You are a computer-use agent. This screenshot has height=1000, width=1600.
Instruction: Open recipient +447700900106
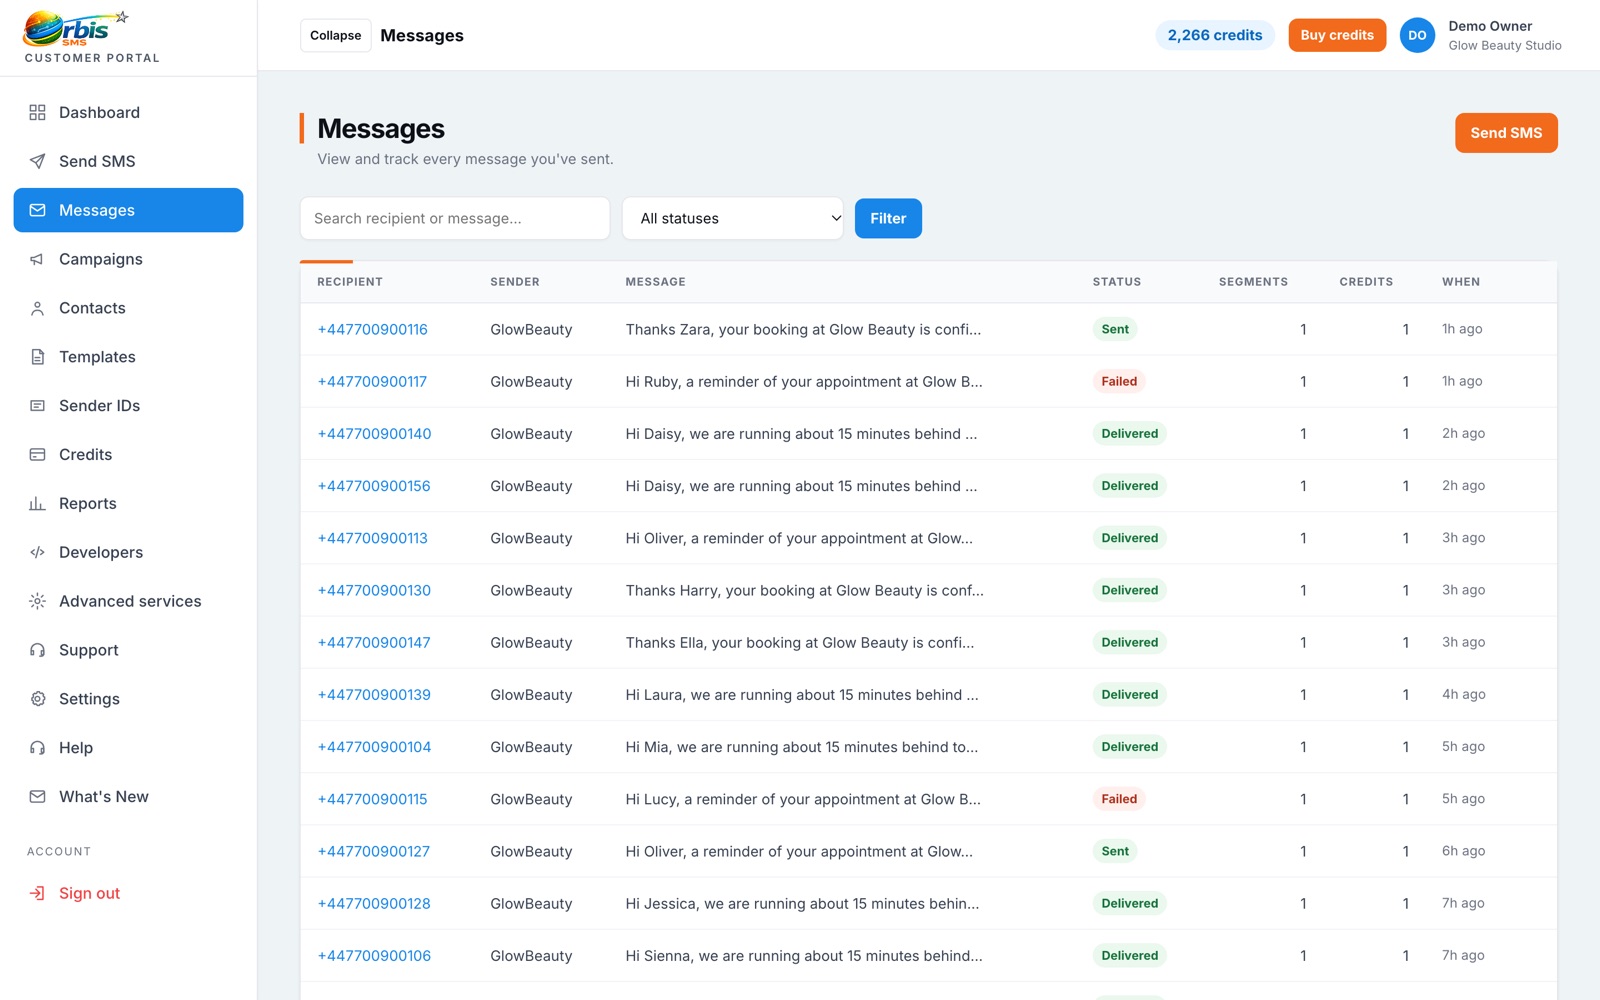click(374, 955)
